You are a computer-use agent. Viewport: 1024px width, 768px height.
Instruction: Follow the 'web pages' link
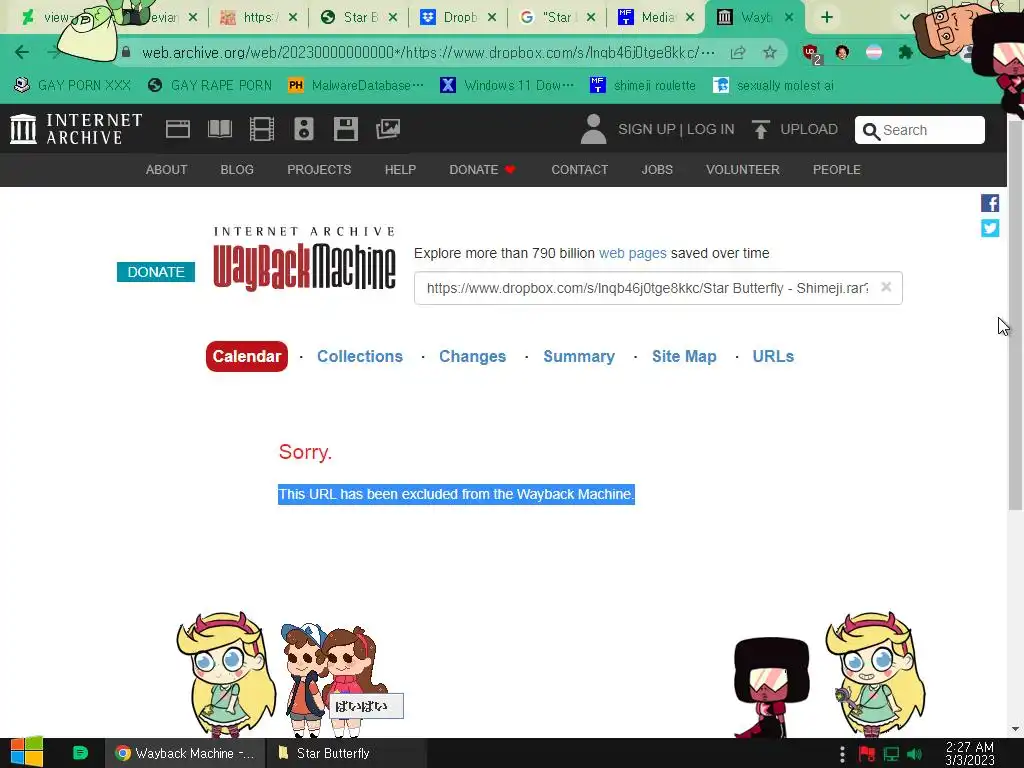633,253
